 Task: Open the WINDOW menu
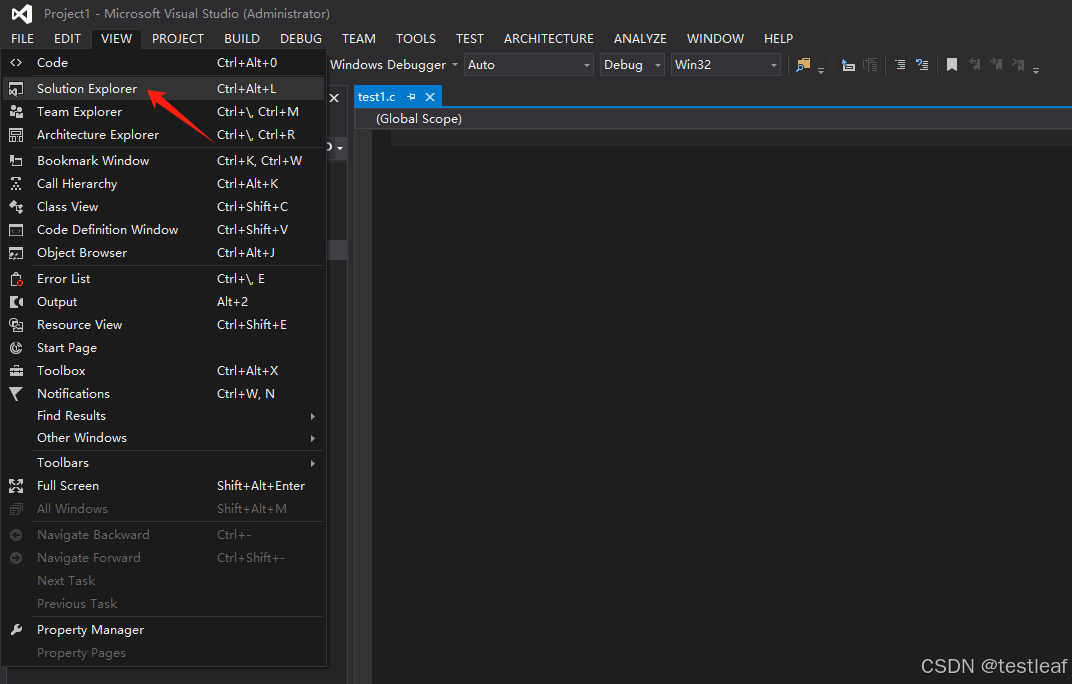click(x=715, y=39)
